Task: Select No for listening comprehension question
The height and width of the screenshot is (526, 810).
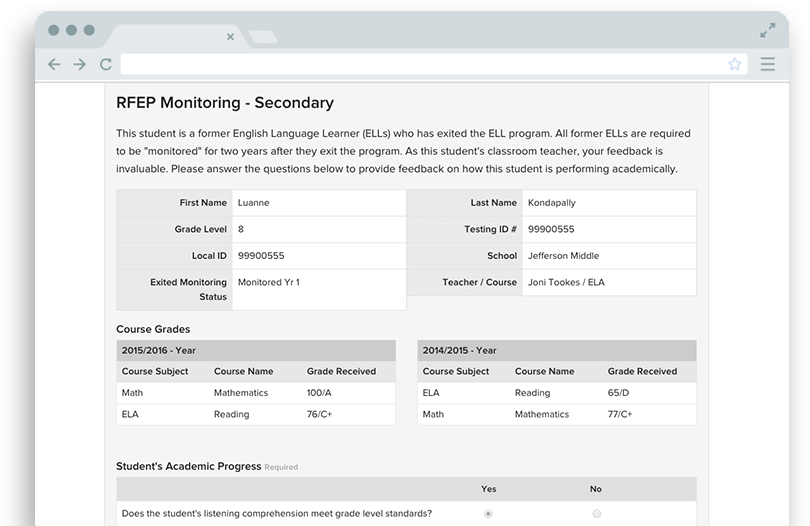Action: [x=597, y=514]
